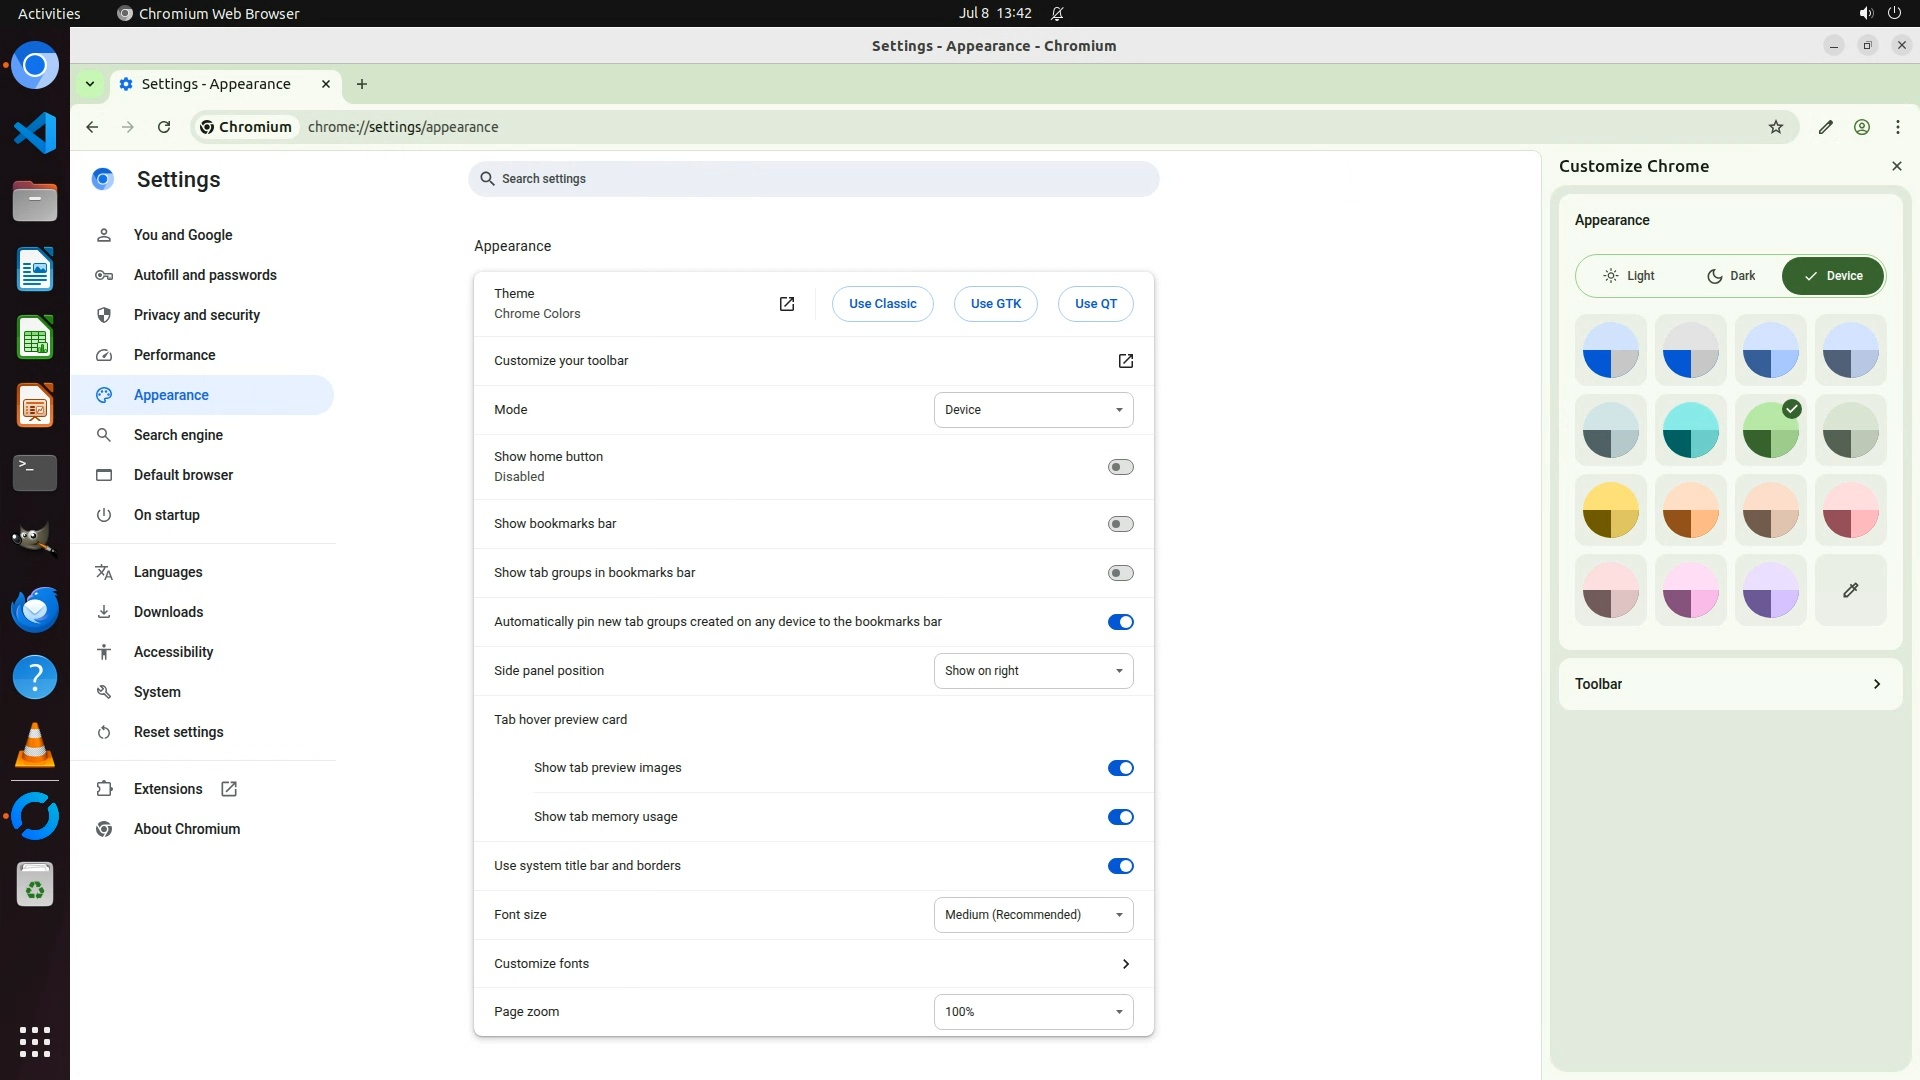The width and height of the screenshot is (1920, 1080).
Task: Close the Customize Chrome side panel
Action: pyautogui.click(x=1897, y=166)
